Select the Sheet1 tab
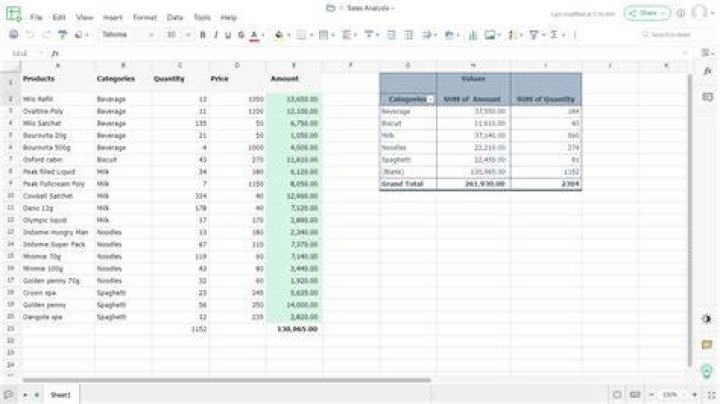The width and height of the screenshot is (720, 404). [x=61, y=395]
